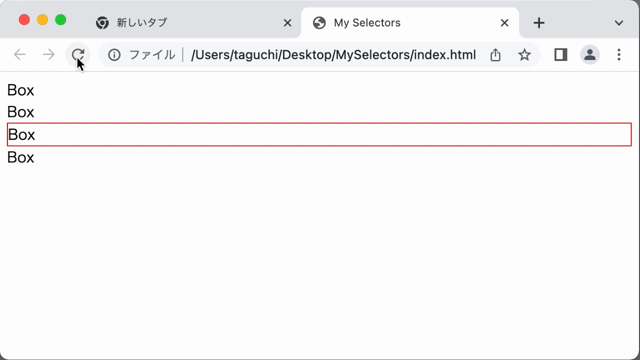Go forward to the next page

[x=49, y=55]
